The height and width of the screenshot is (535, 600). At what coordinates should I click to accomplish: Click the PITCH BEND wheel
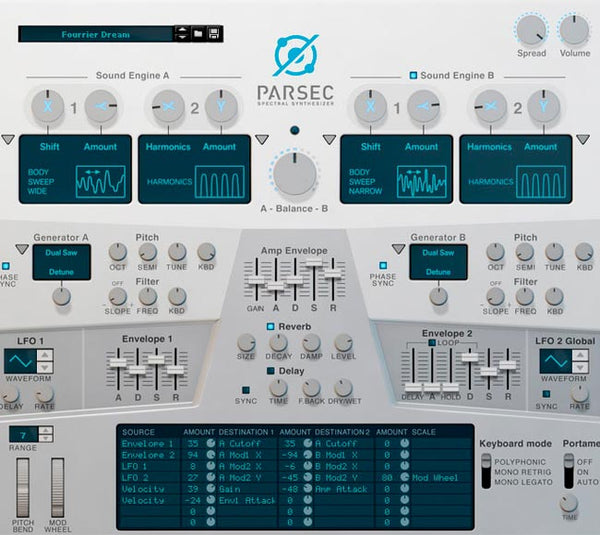point(23,488)
